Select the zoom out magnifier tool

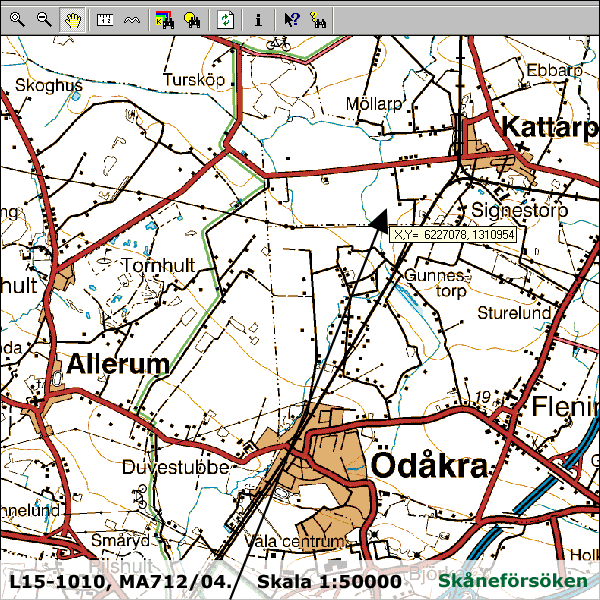click(x=43, y=18)
